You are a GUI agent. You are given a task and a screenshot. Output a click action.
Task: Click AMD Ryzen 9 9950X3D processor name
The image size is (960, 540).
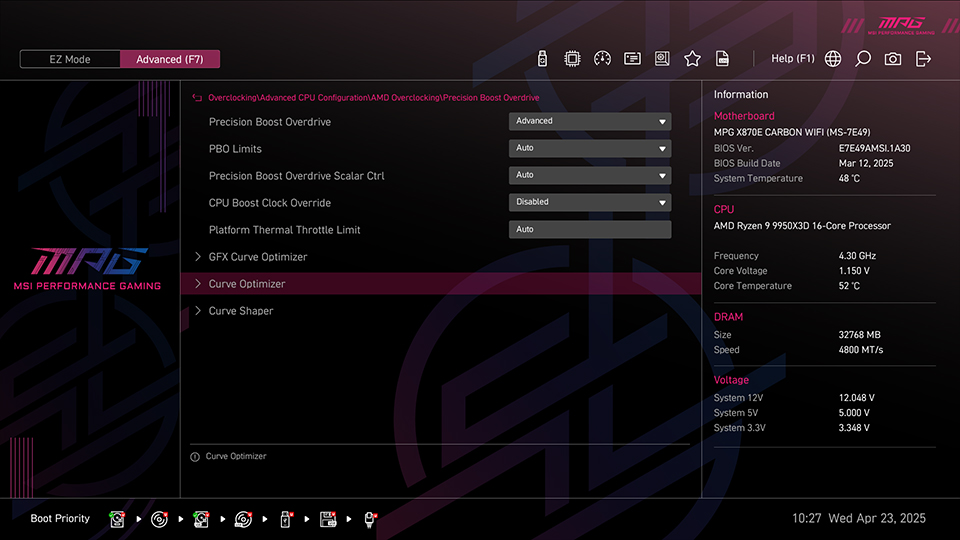pos(802,226)
